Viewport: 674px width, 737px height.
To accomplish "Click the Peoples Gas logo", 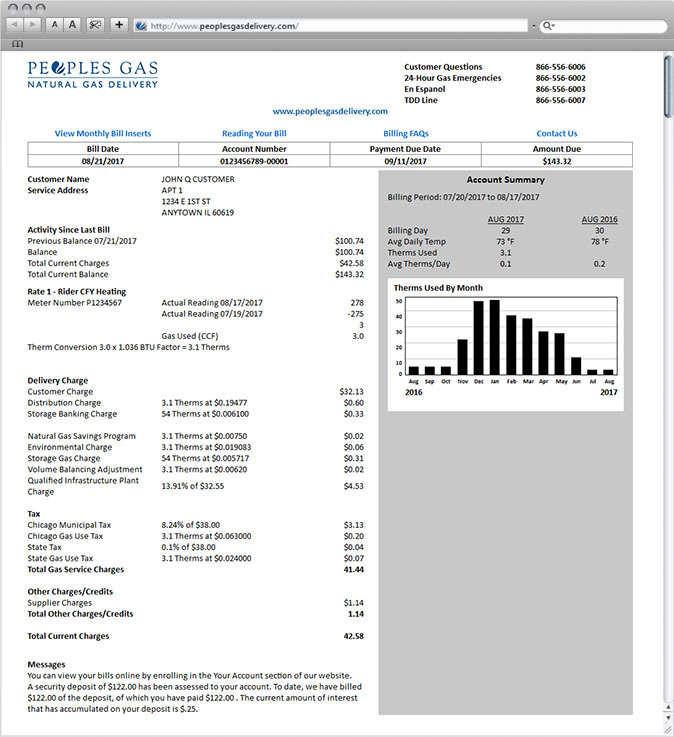I will tap(93, 74).
